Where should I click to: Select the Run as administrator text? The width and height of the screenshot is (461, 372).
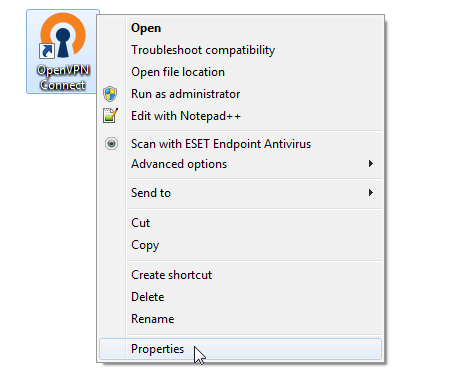(186, 94)
